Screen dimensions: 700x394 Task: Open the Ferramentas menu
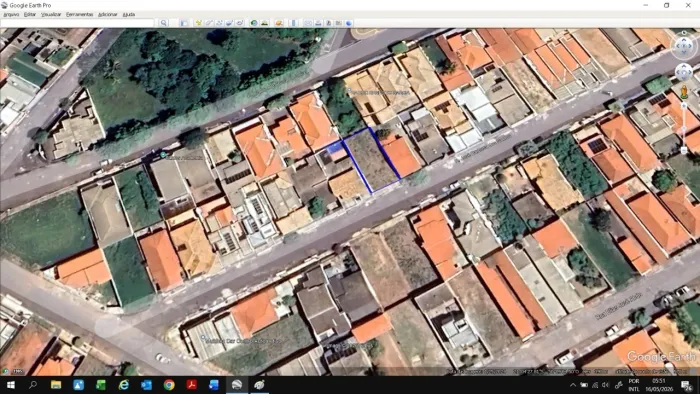click(x=79, y=14)
